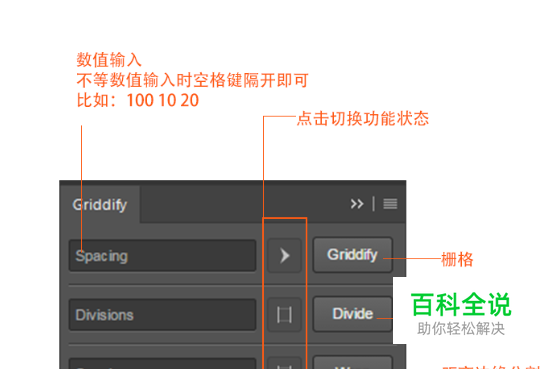Click the Griddify button
This screenshot has width=557, height=369.
(352, 255)
